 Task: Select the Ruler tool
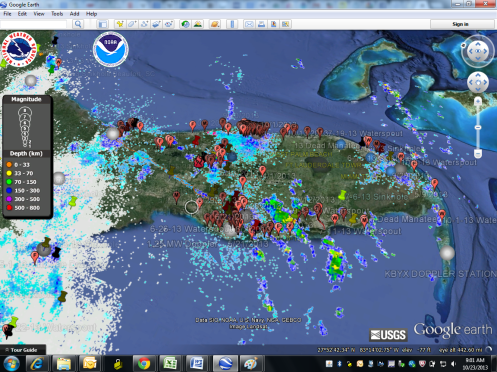[x=232, y=24]
